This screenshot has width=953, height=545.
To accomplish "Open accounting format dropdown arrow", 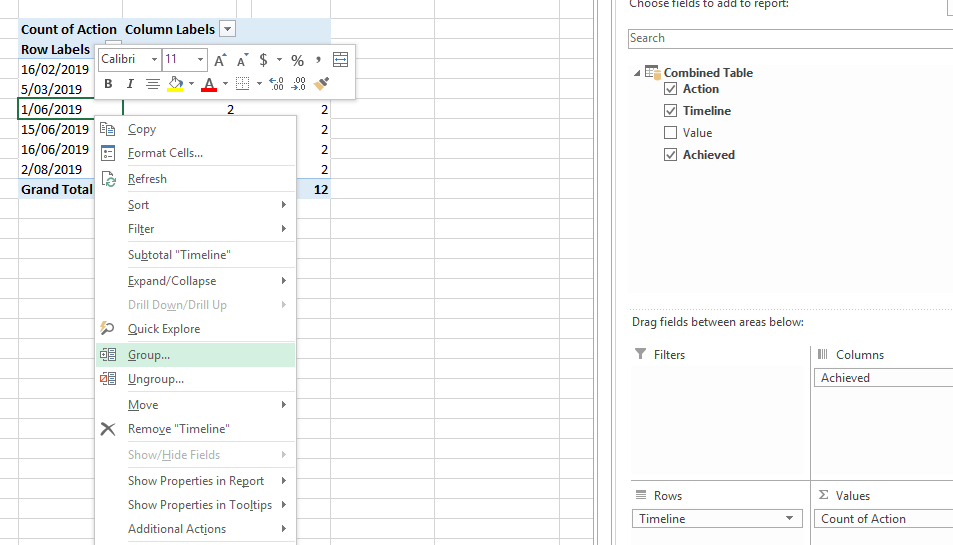I will pos(280,60).
